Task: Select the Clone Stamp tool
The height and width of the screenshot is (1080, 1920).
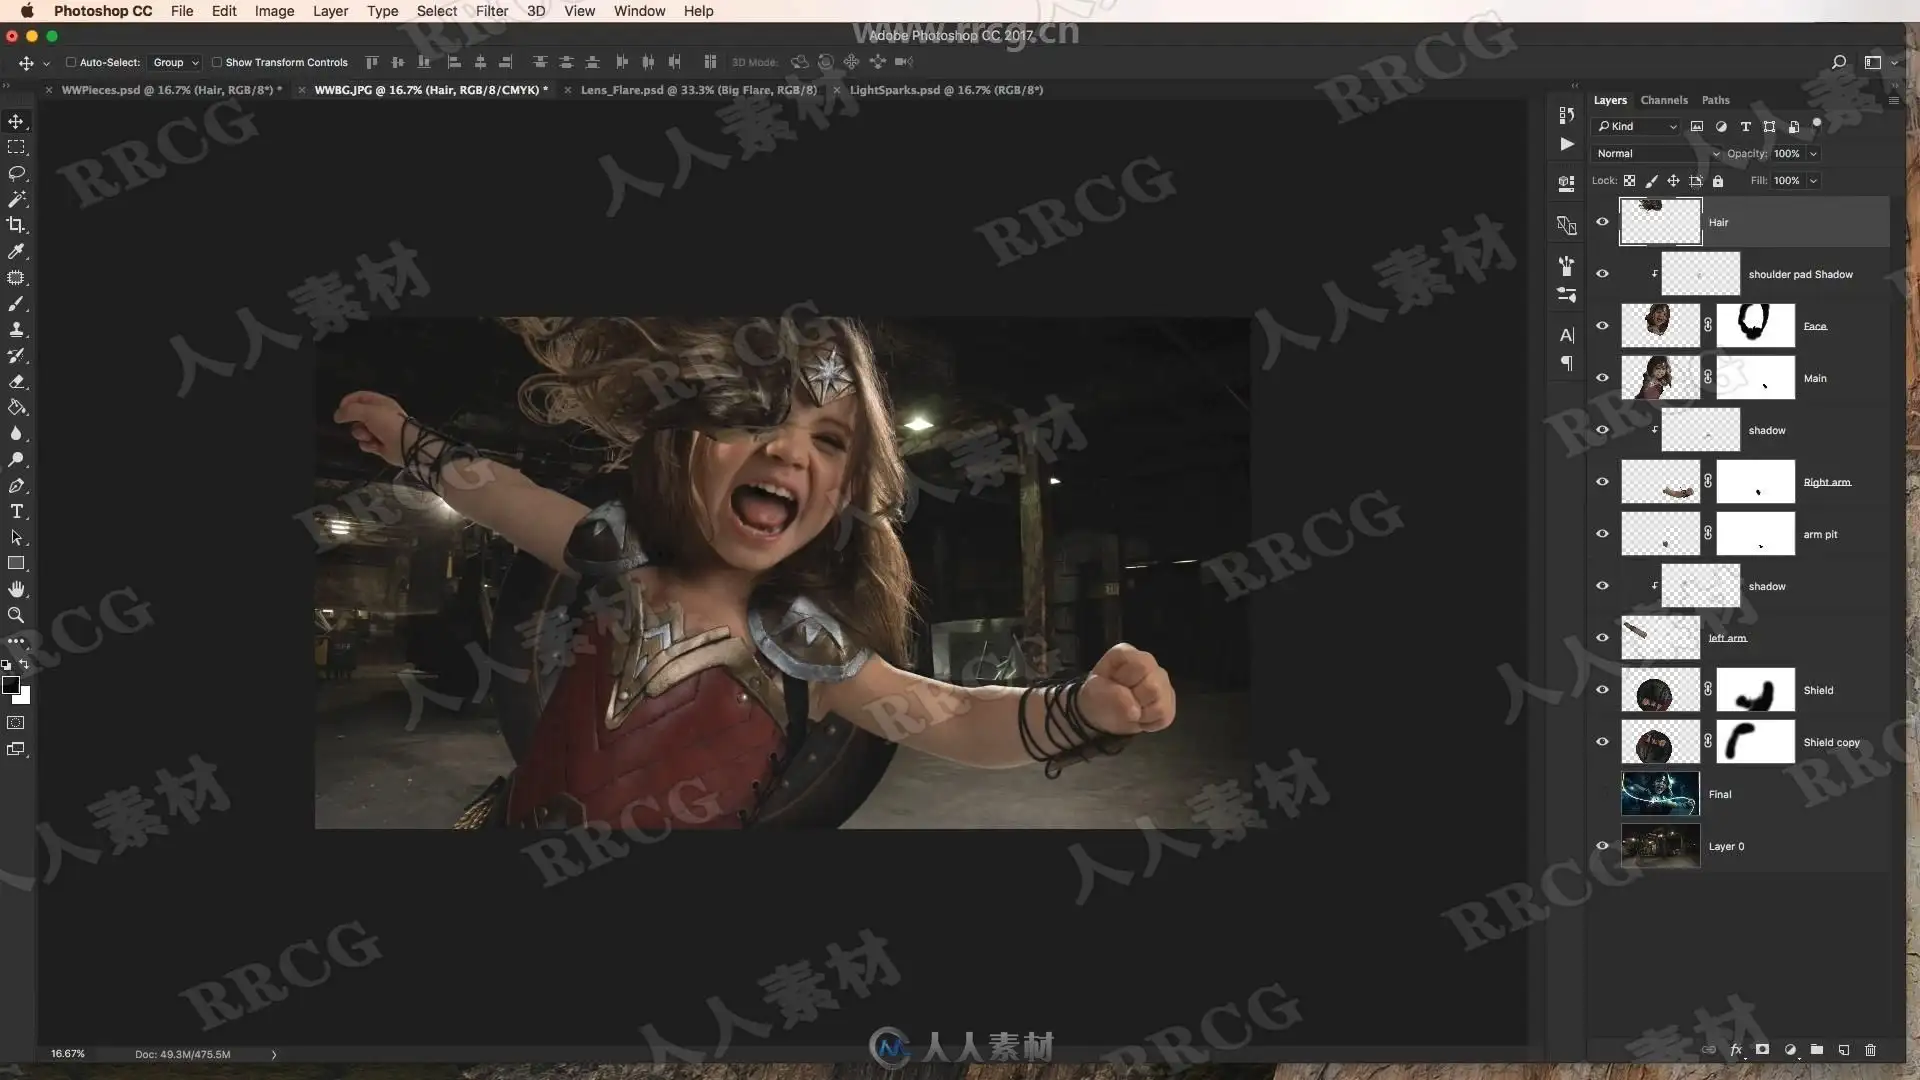Action: 16,329
